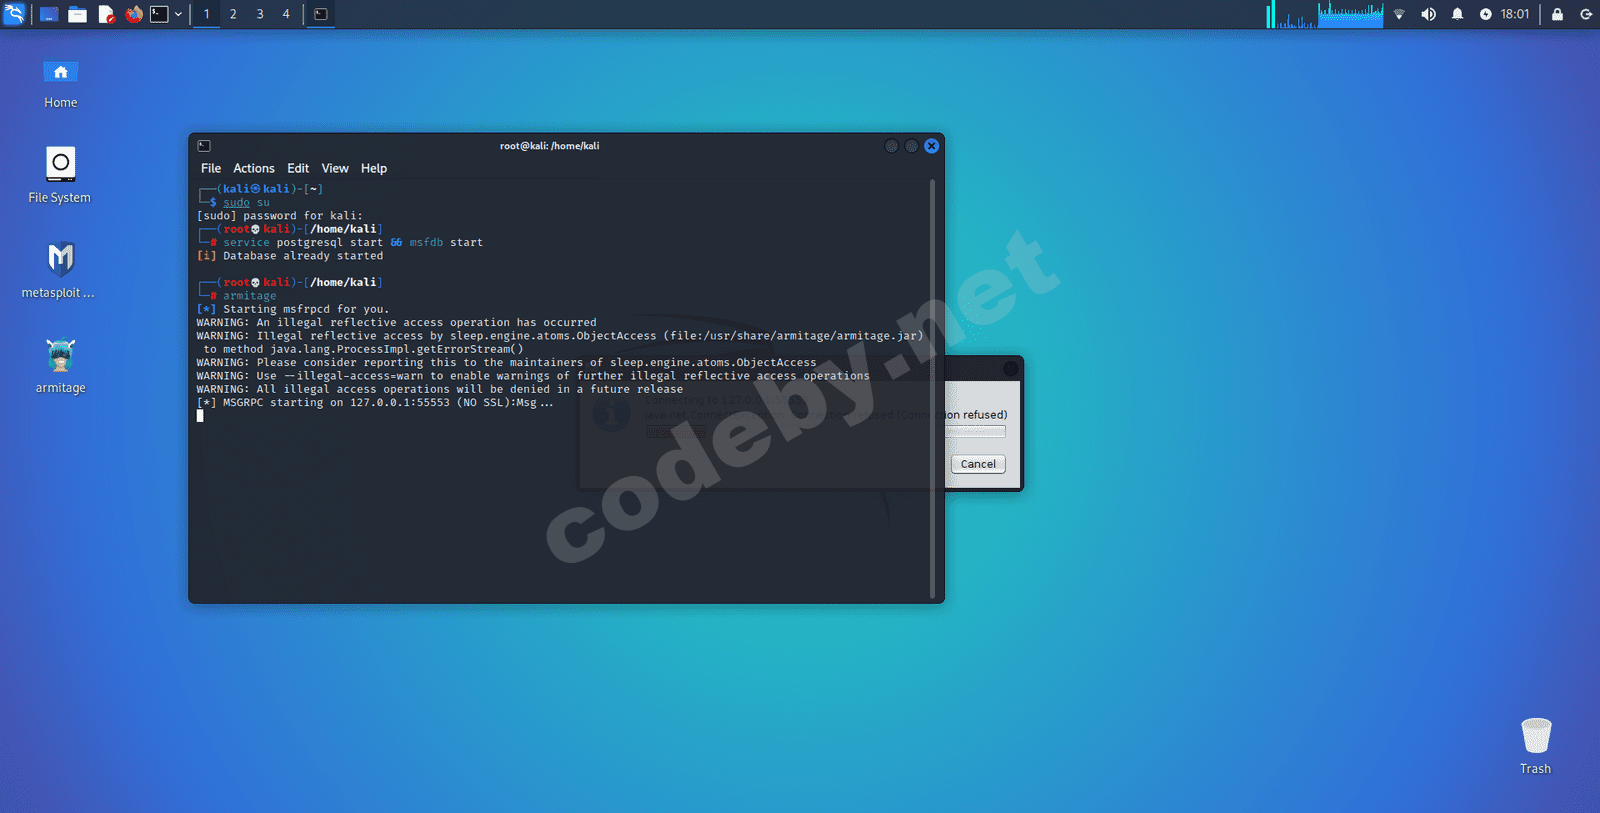Click the terminal title "root@kali: /home/kali"

(x=550, y=146)
